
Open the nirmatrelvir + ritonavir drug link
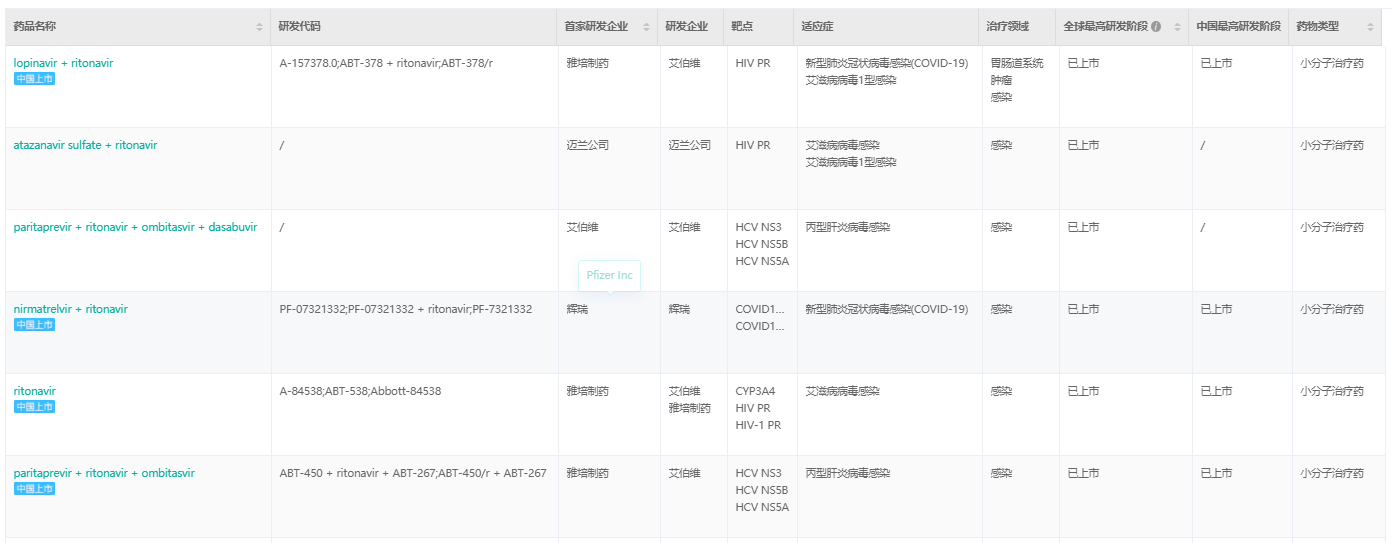point(70,309)
